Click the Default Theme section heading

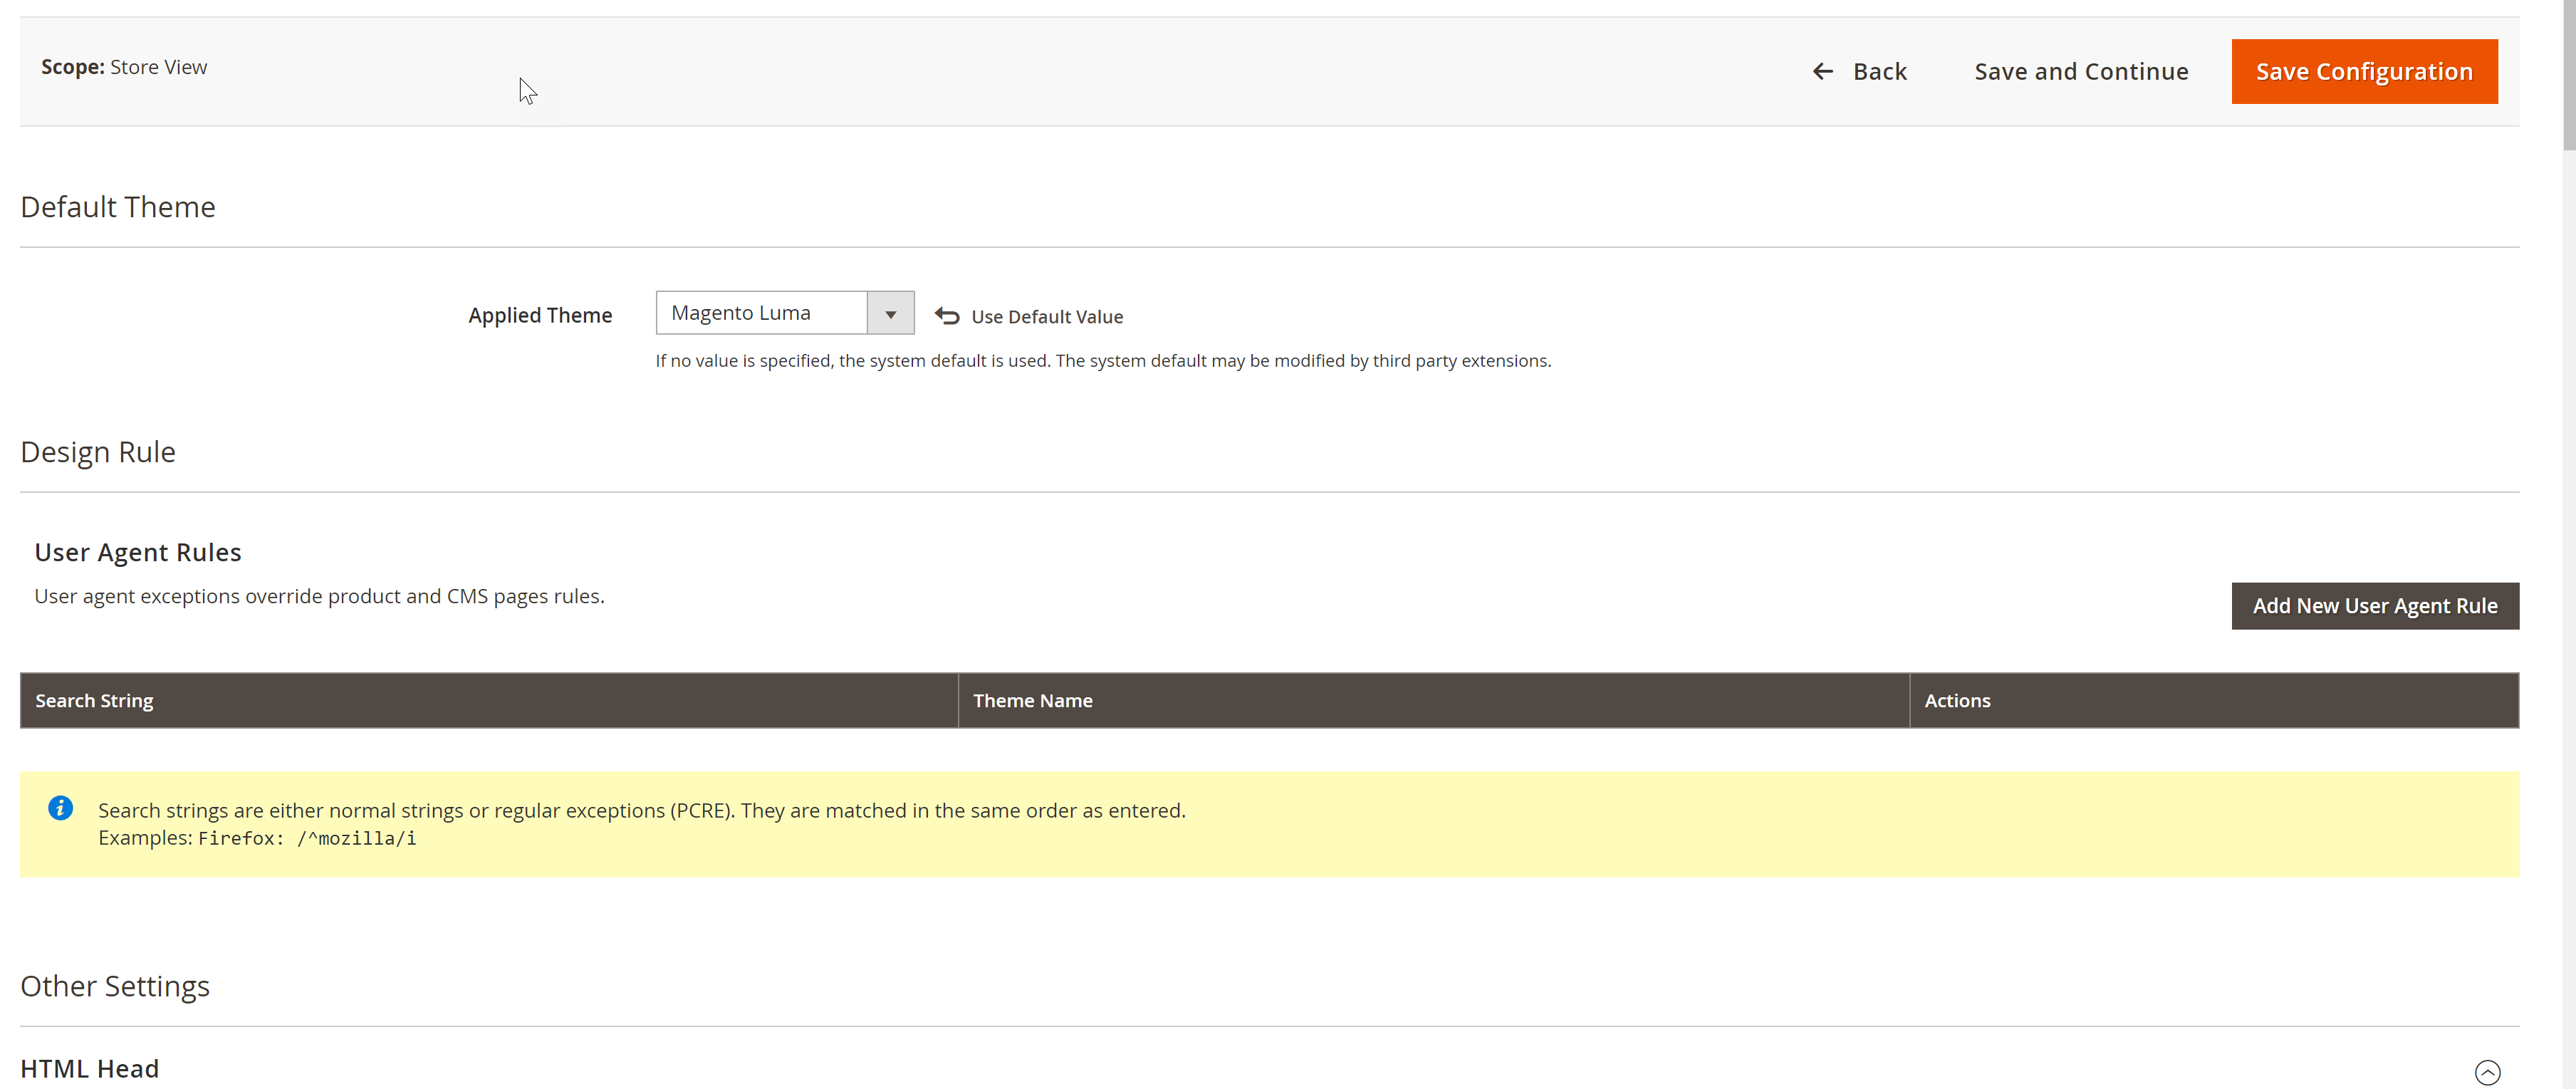pyautogui.click(x=117, y=206)
